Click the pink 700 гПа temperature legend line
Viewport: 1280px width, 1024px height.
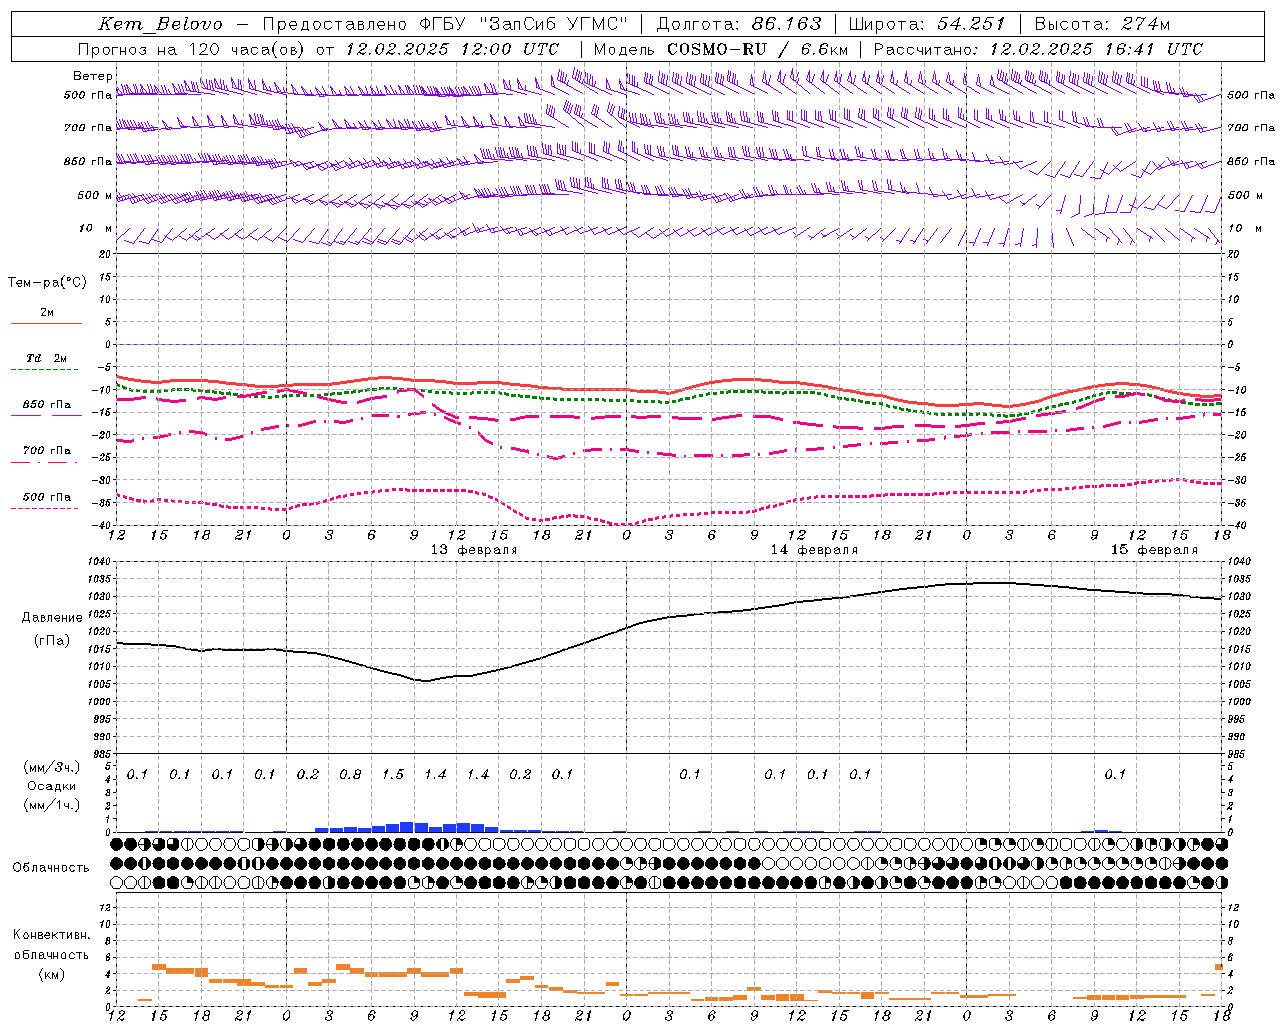[44, 463]
